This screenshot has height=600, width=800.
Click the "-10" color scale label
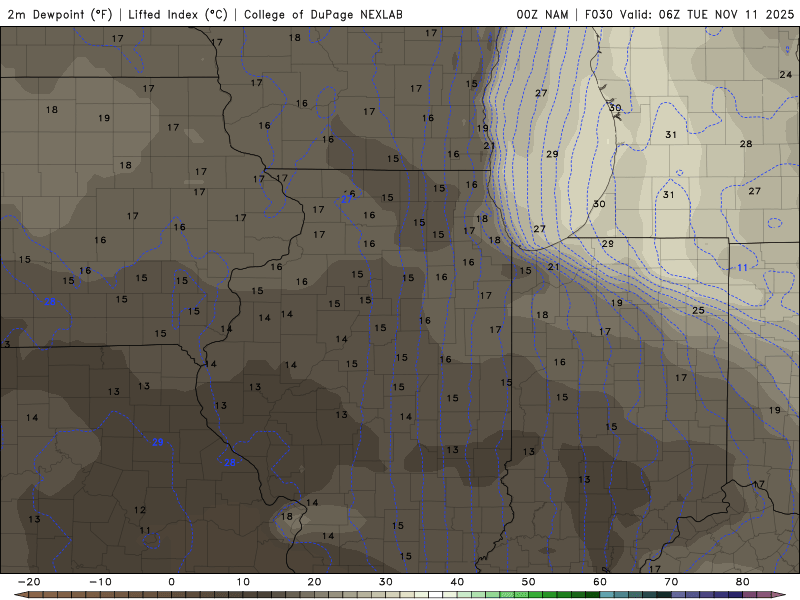(100, 582)
